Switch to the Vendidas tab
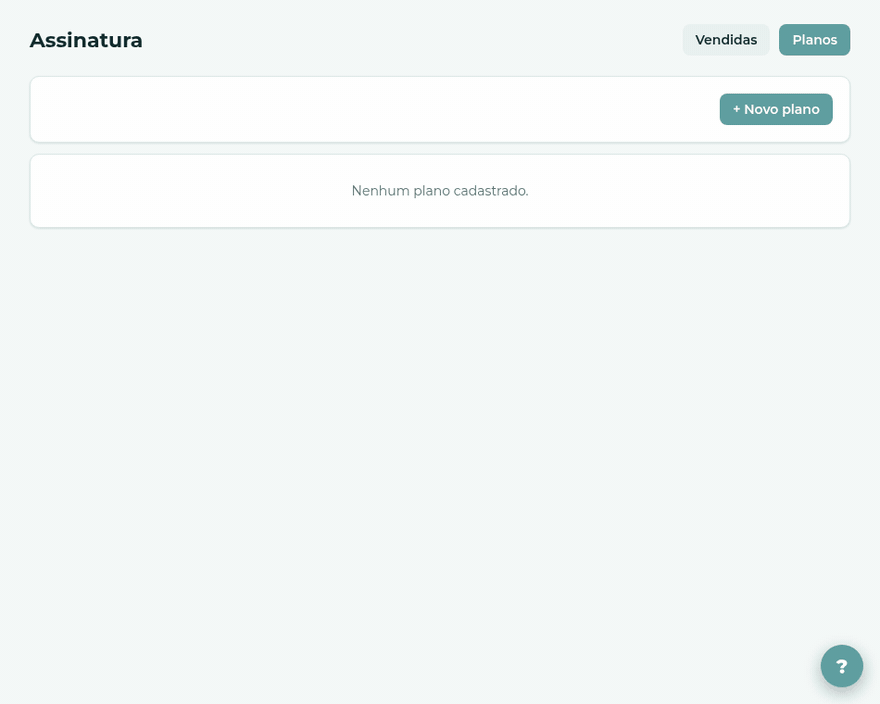 (726, 40)
